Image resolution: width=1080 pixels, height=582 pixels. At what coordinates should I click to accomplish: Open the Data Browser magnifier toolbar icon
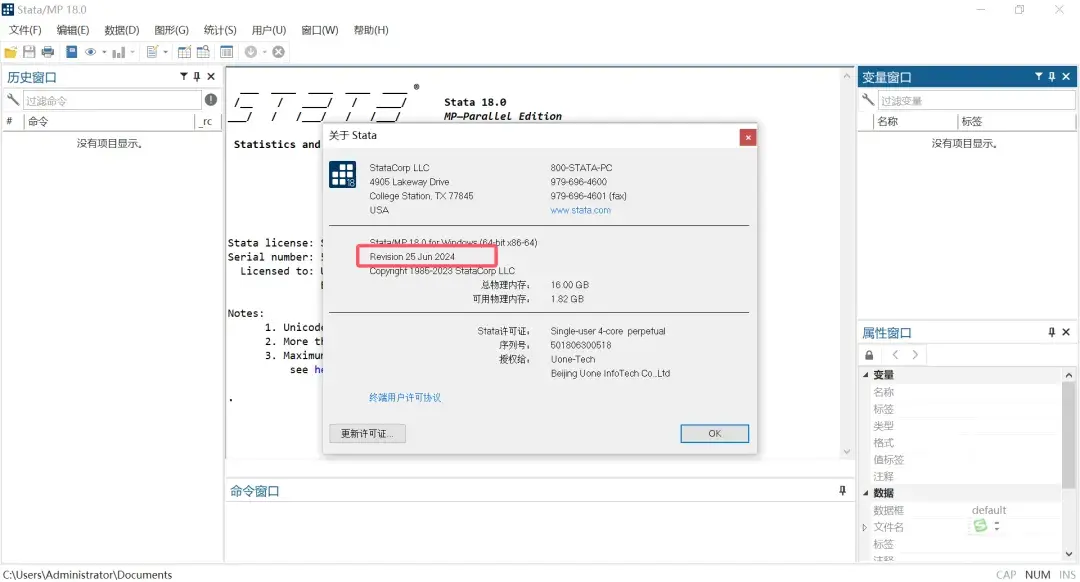(x=203, y=52)
